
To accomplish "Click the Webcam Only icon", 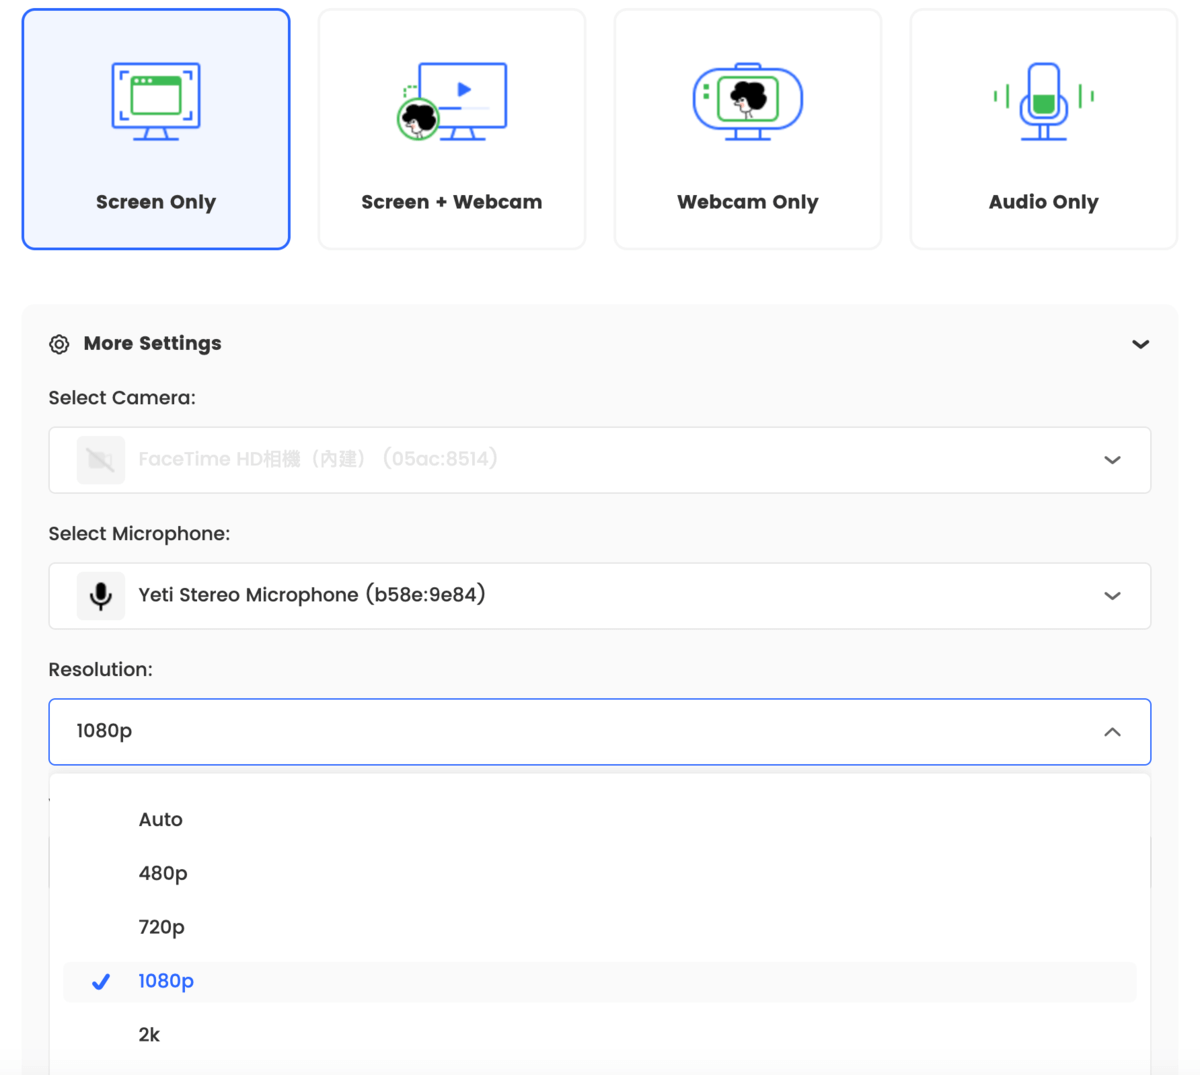I will click(x=748, y=101).
